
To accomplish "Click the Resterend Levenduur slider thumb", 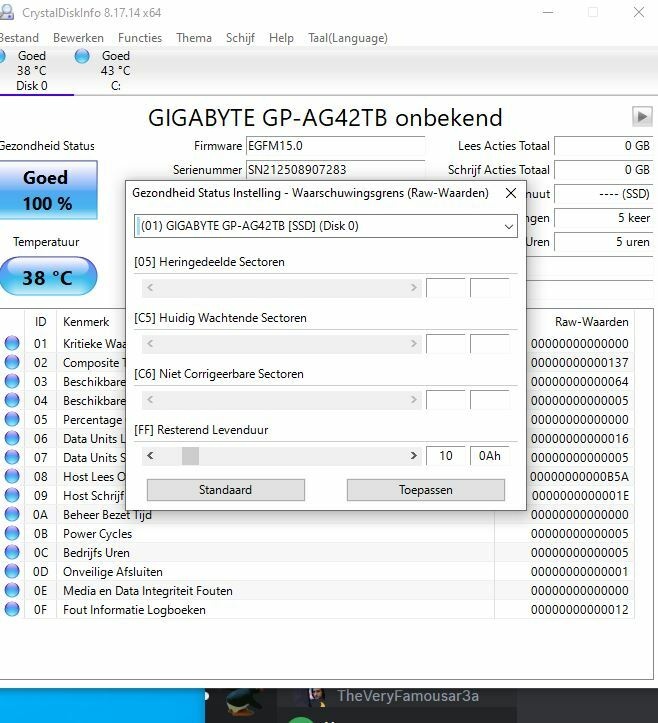I will click(190, 456).
